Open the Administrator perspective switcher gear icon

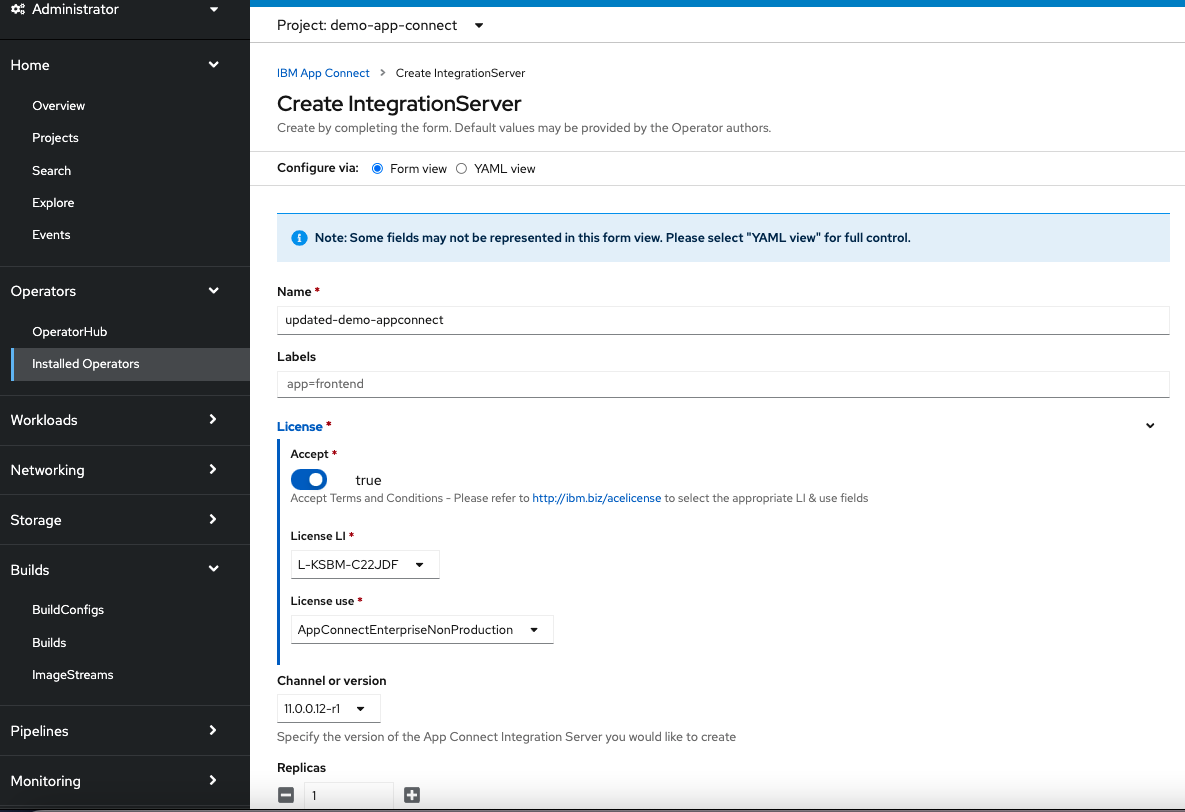tap(18, 8)
